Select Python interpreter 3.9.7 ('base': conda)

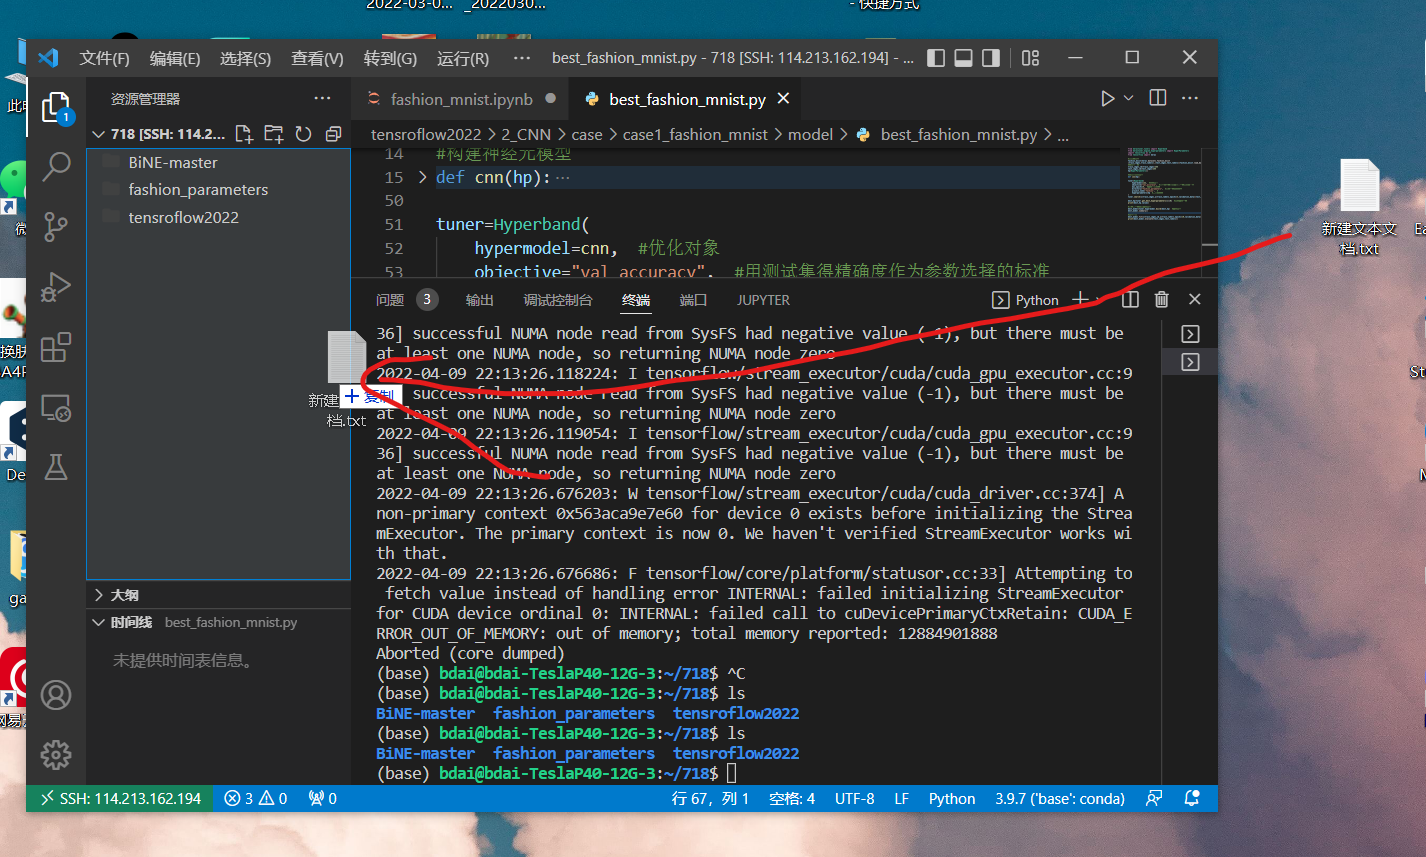coord(1060,798)
